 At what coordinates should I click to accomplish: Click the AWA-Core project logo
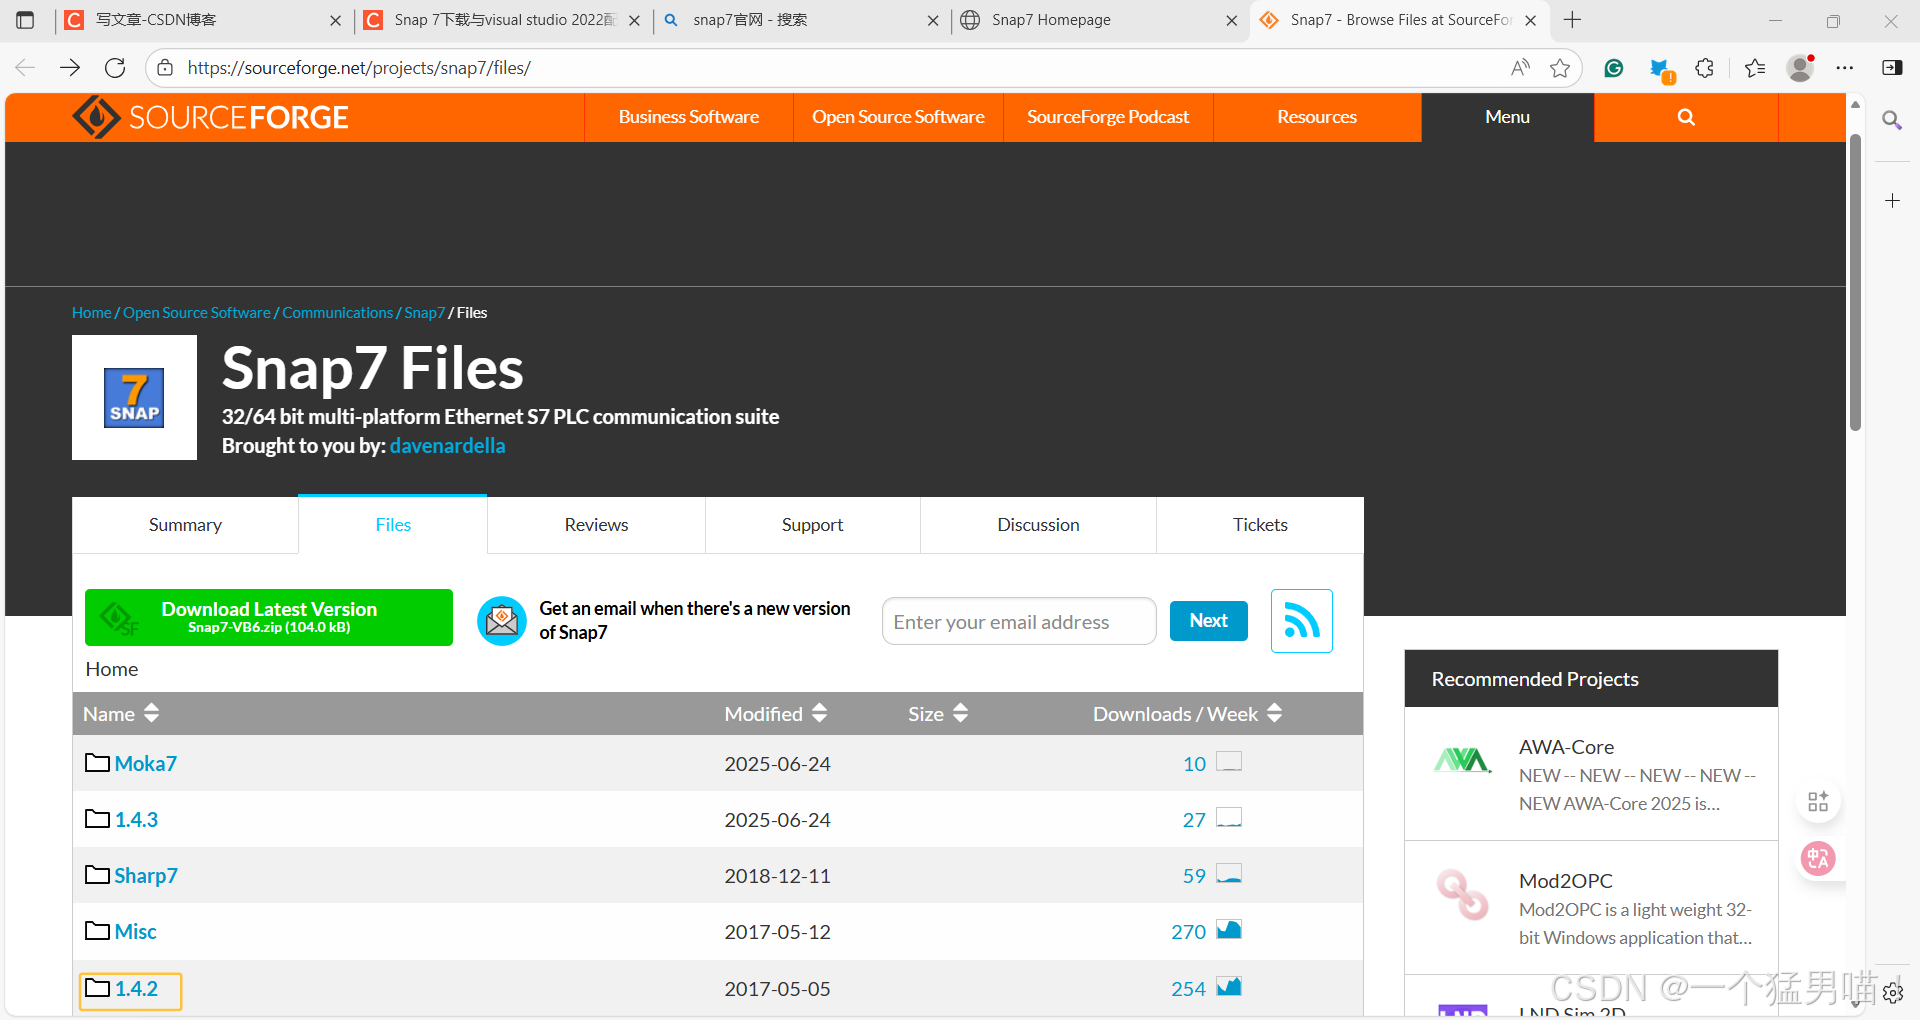[1462, 761]
